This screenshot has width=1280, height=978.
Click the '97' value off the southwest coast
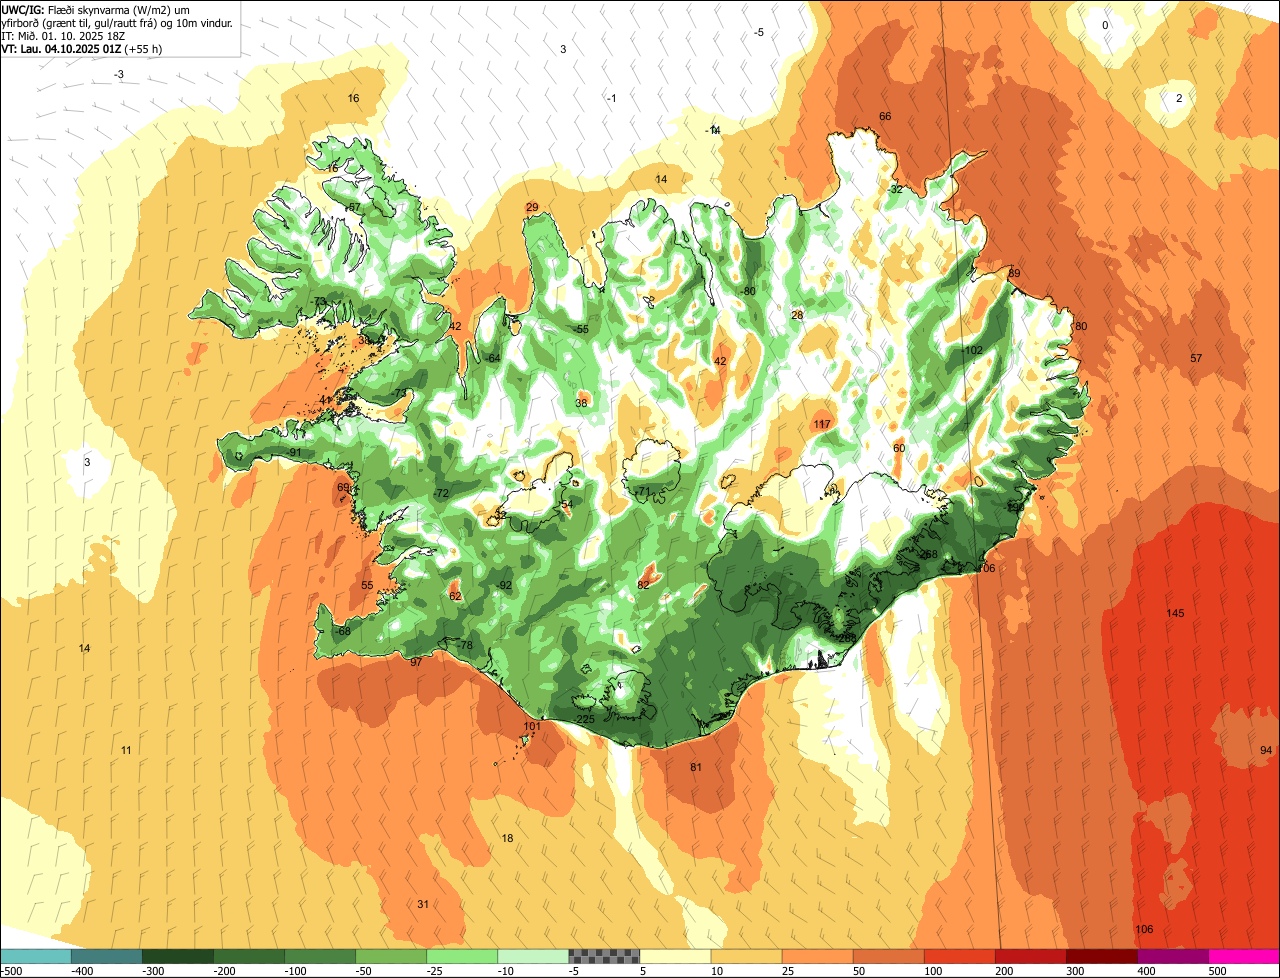pyautogui.click(x=416, y=663)
